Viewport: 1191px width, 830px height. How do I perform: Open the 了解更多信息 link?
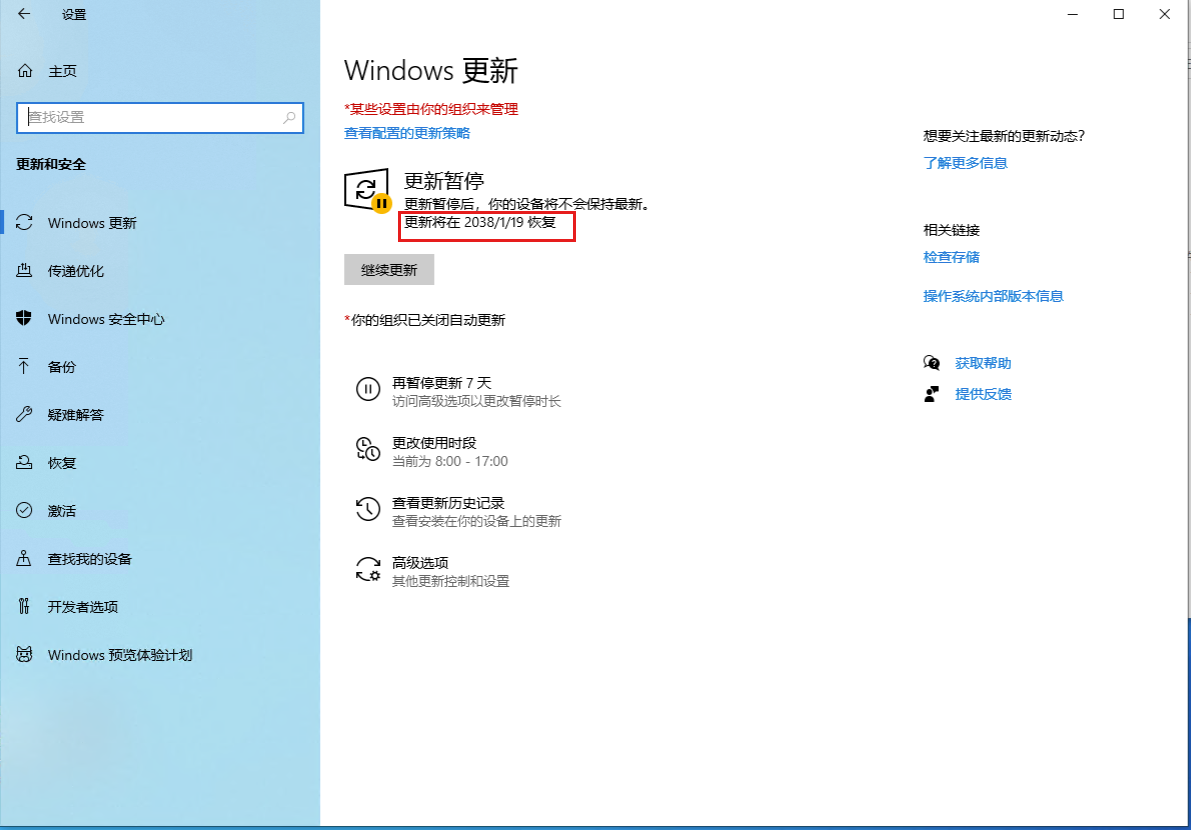[x=965, y=163]
